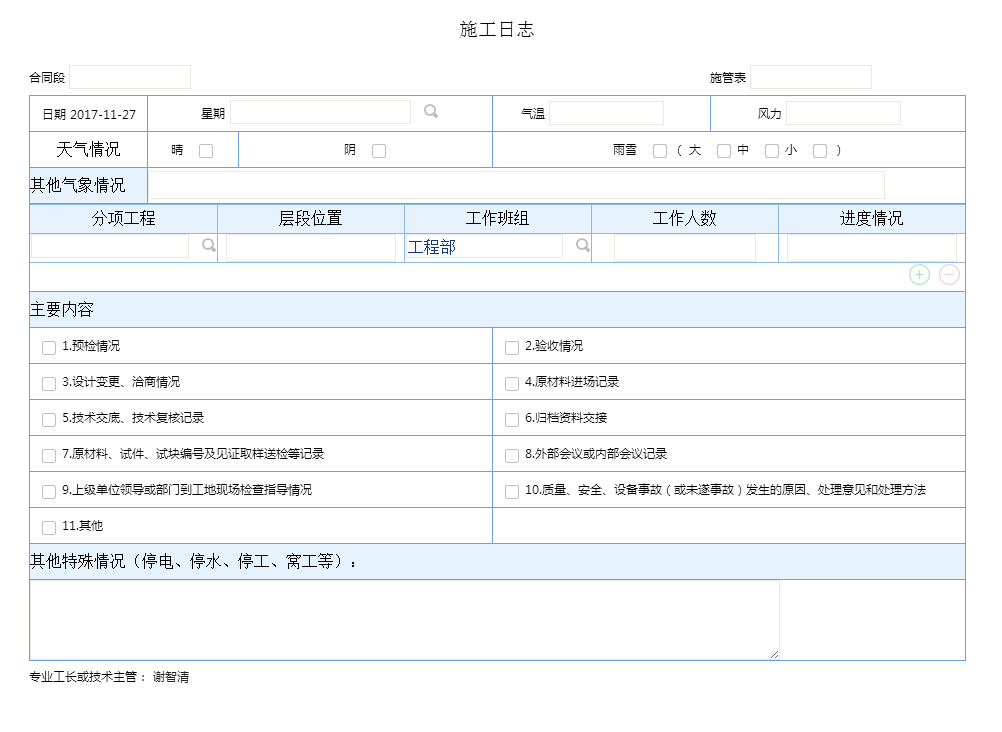1002x732 pixels.
Task: Check the 11.其他 option
Action: click(x=49, y=528)
